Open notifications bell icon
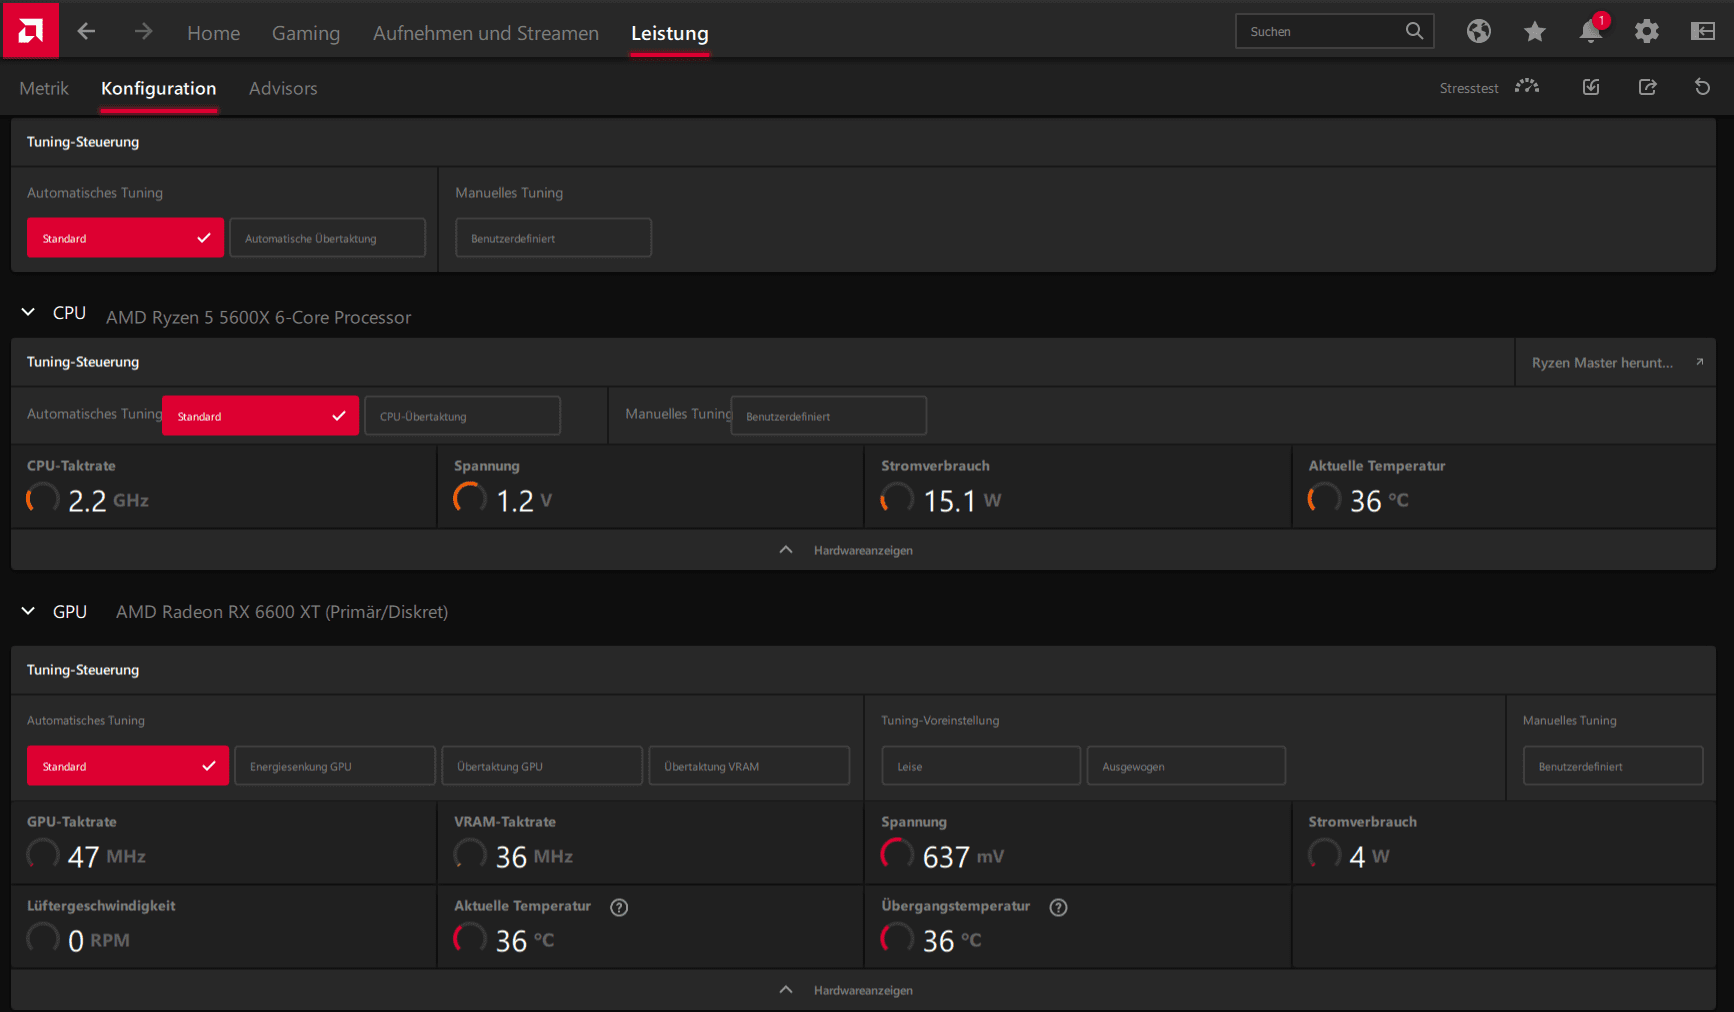 pos(1591,31)
